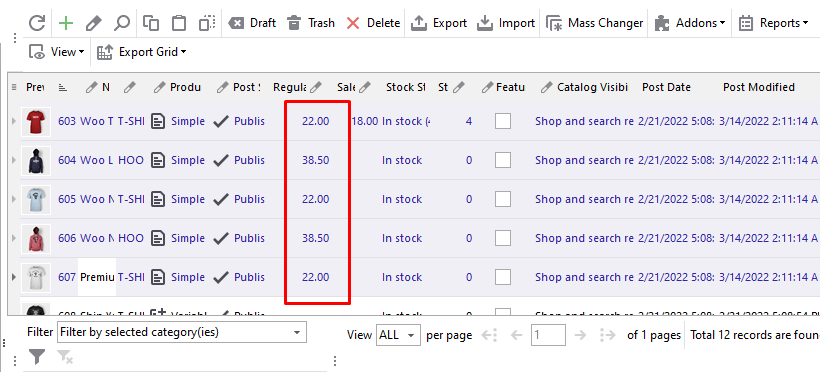Screen dimensions: 820x372
Task: Click the clear filter icon
Action: click(65, 358)
